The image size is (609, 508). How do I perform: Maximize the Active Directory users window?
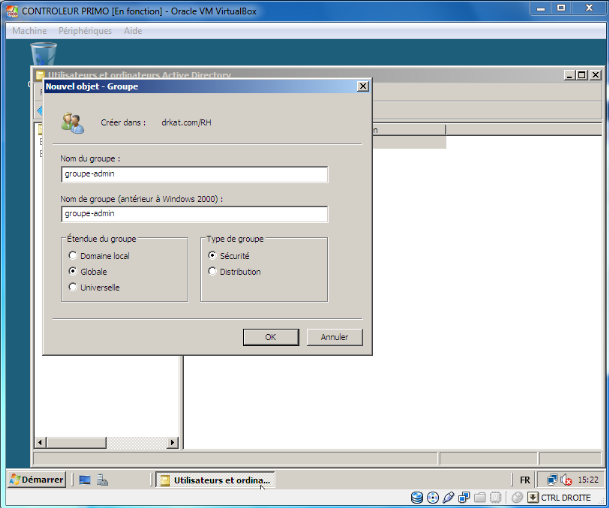[582, 75]
